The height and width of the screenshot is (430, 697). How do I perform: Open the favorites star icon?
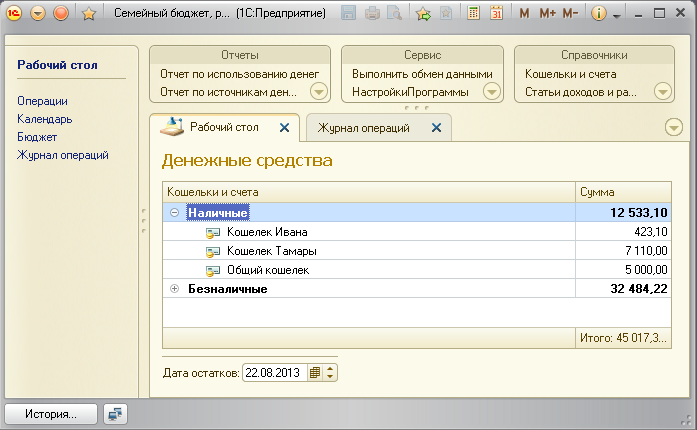point(89,14)
